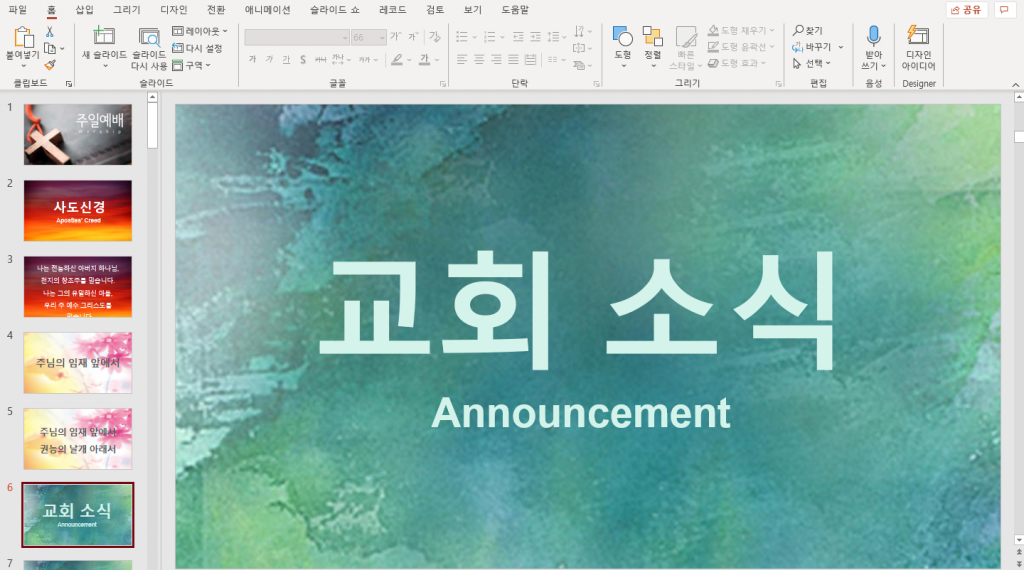Toggle Center alignment
This screenshot has width=1024, height=570.
pos(479,59)
